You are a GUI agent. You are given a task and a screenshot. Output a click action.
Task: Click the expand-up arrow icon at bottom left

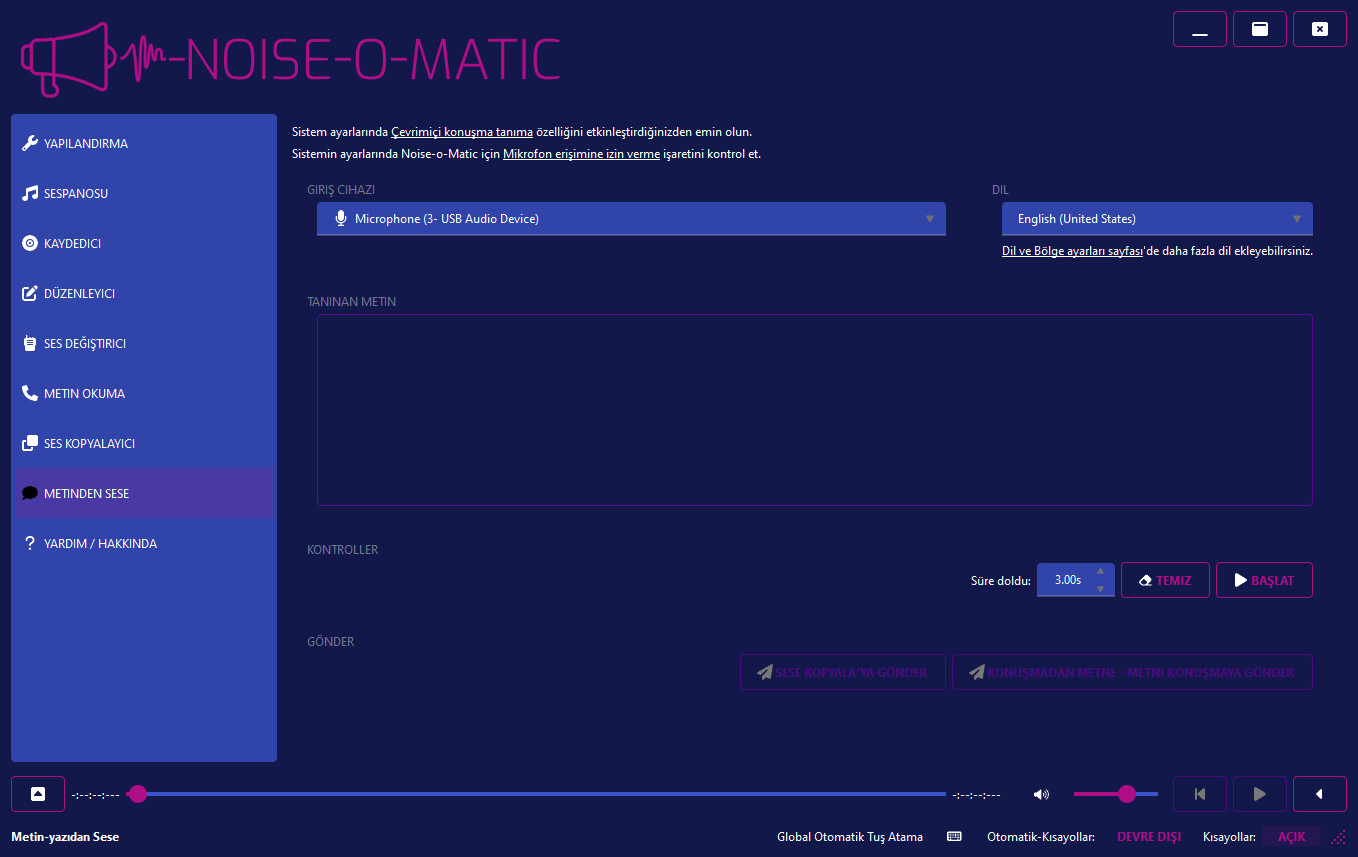click(x=38, y=794)
